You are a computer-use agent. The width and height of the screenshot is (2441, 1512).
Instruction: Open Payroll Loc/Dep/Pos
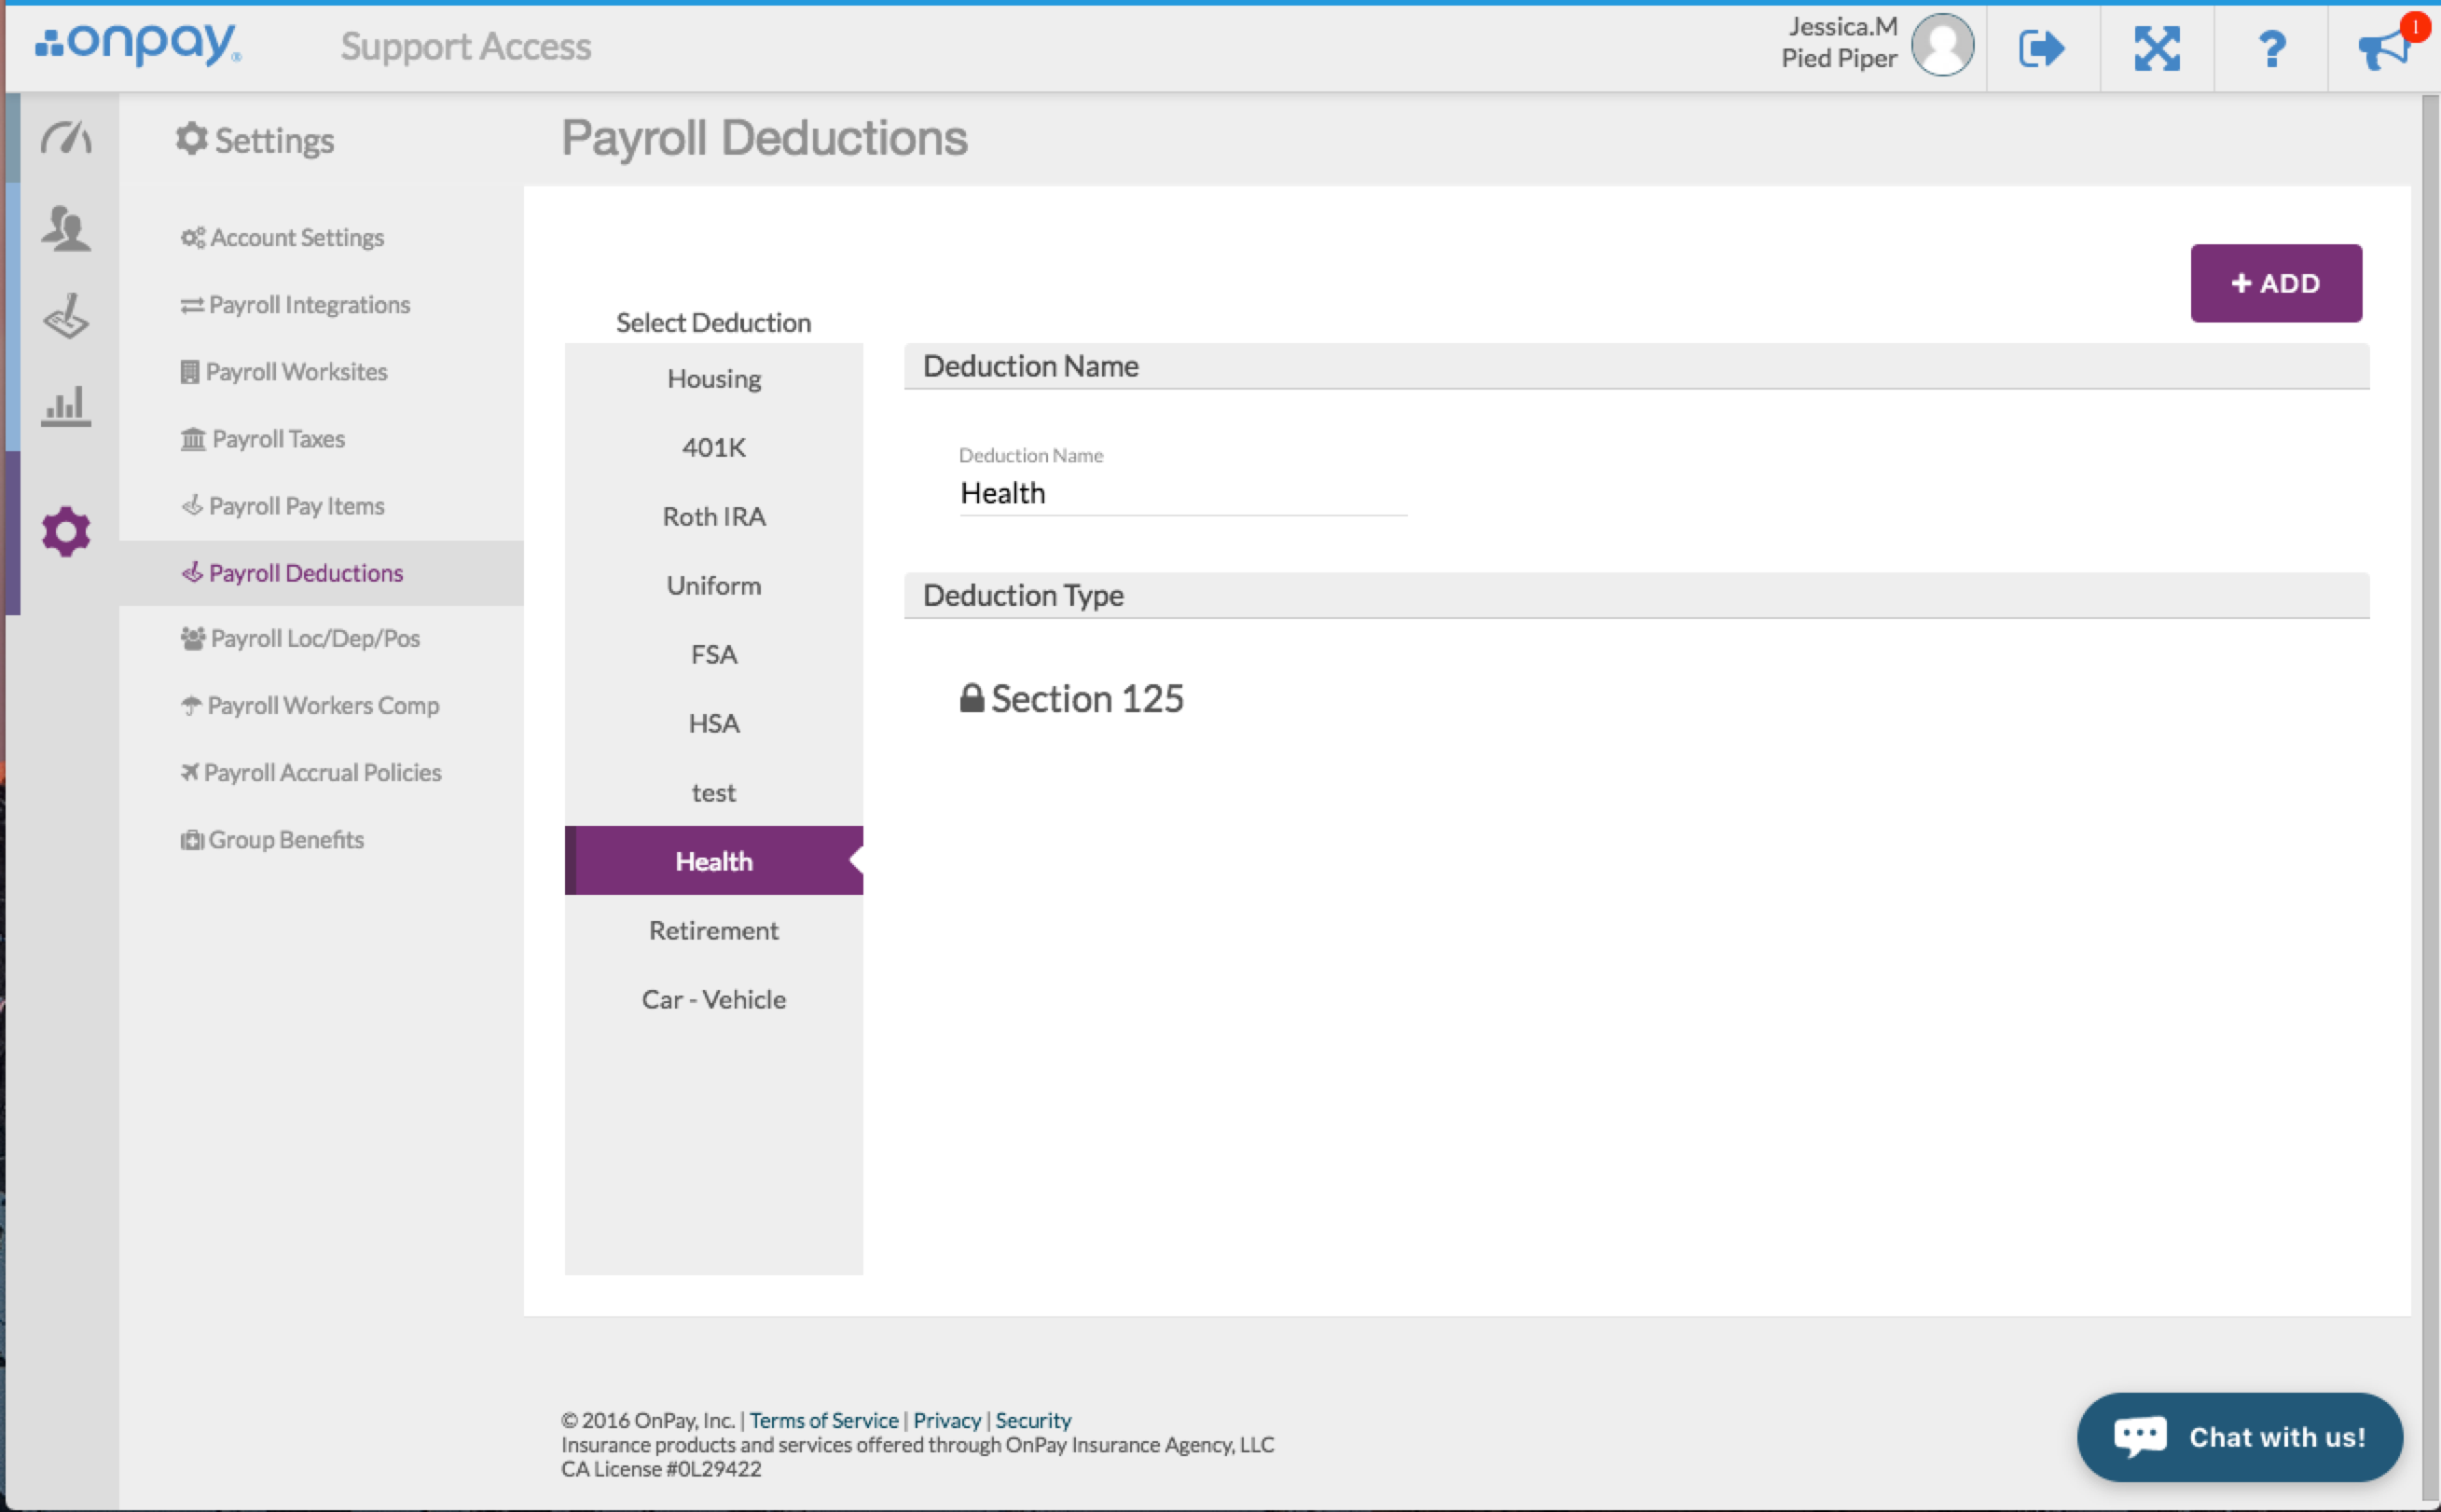click(x=300, y=639)
